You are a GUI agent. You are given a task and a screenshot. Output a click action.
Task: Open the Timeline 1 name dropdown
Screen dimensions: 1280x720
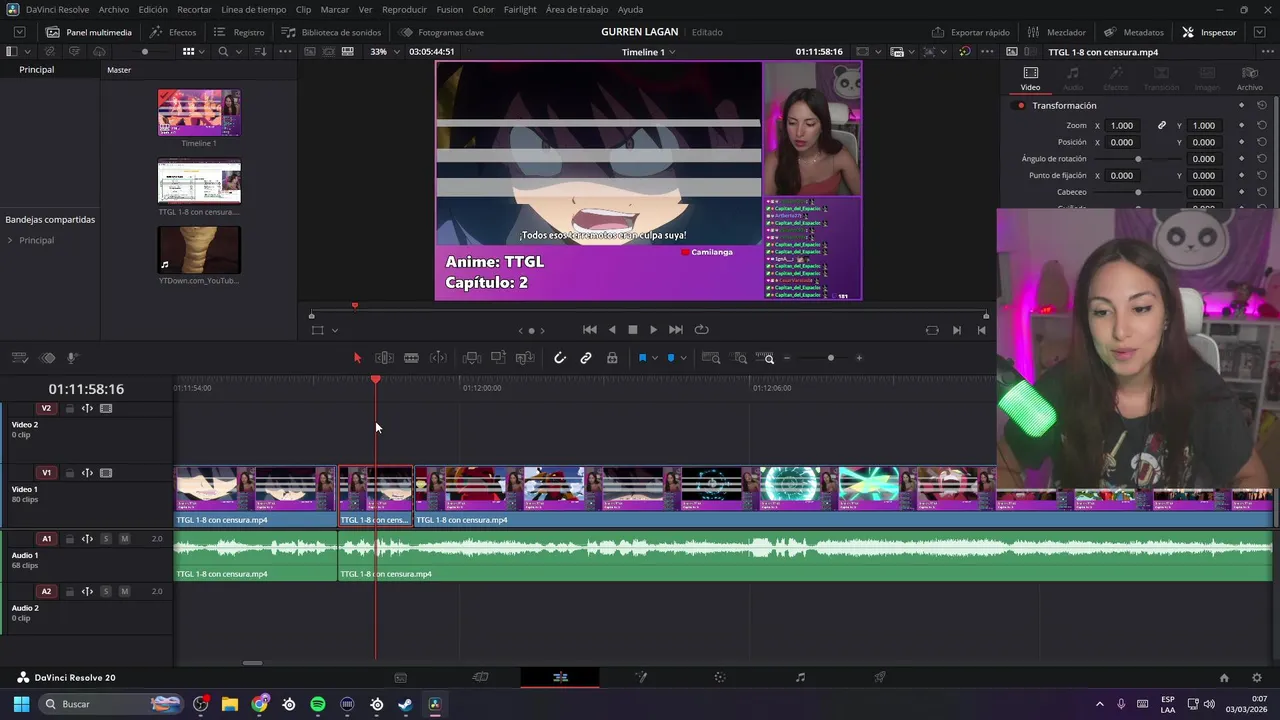tap(648, 51)
